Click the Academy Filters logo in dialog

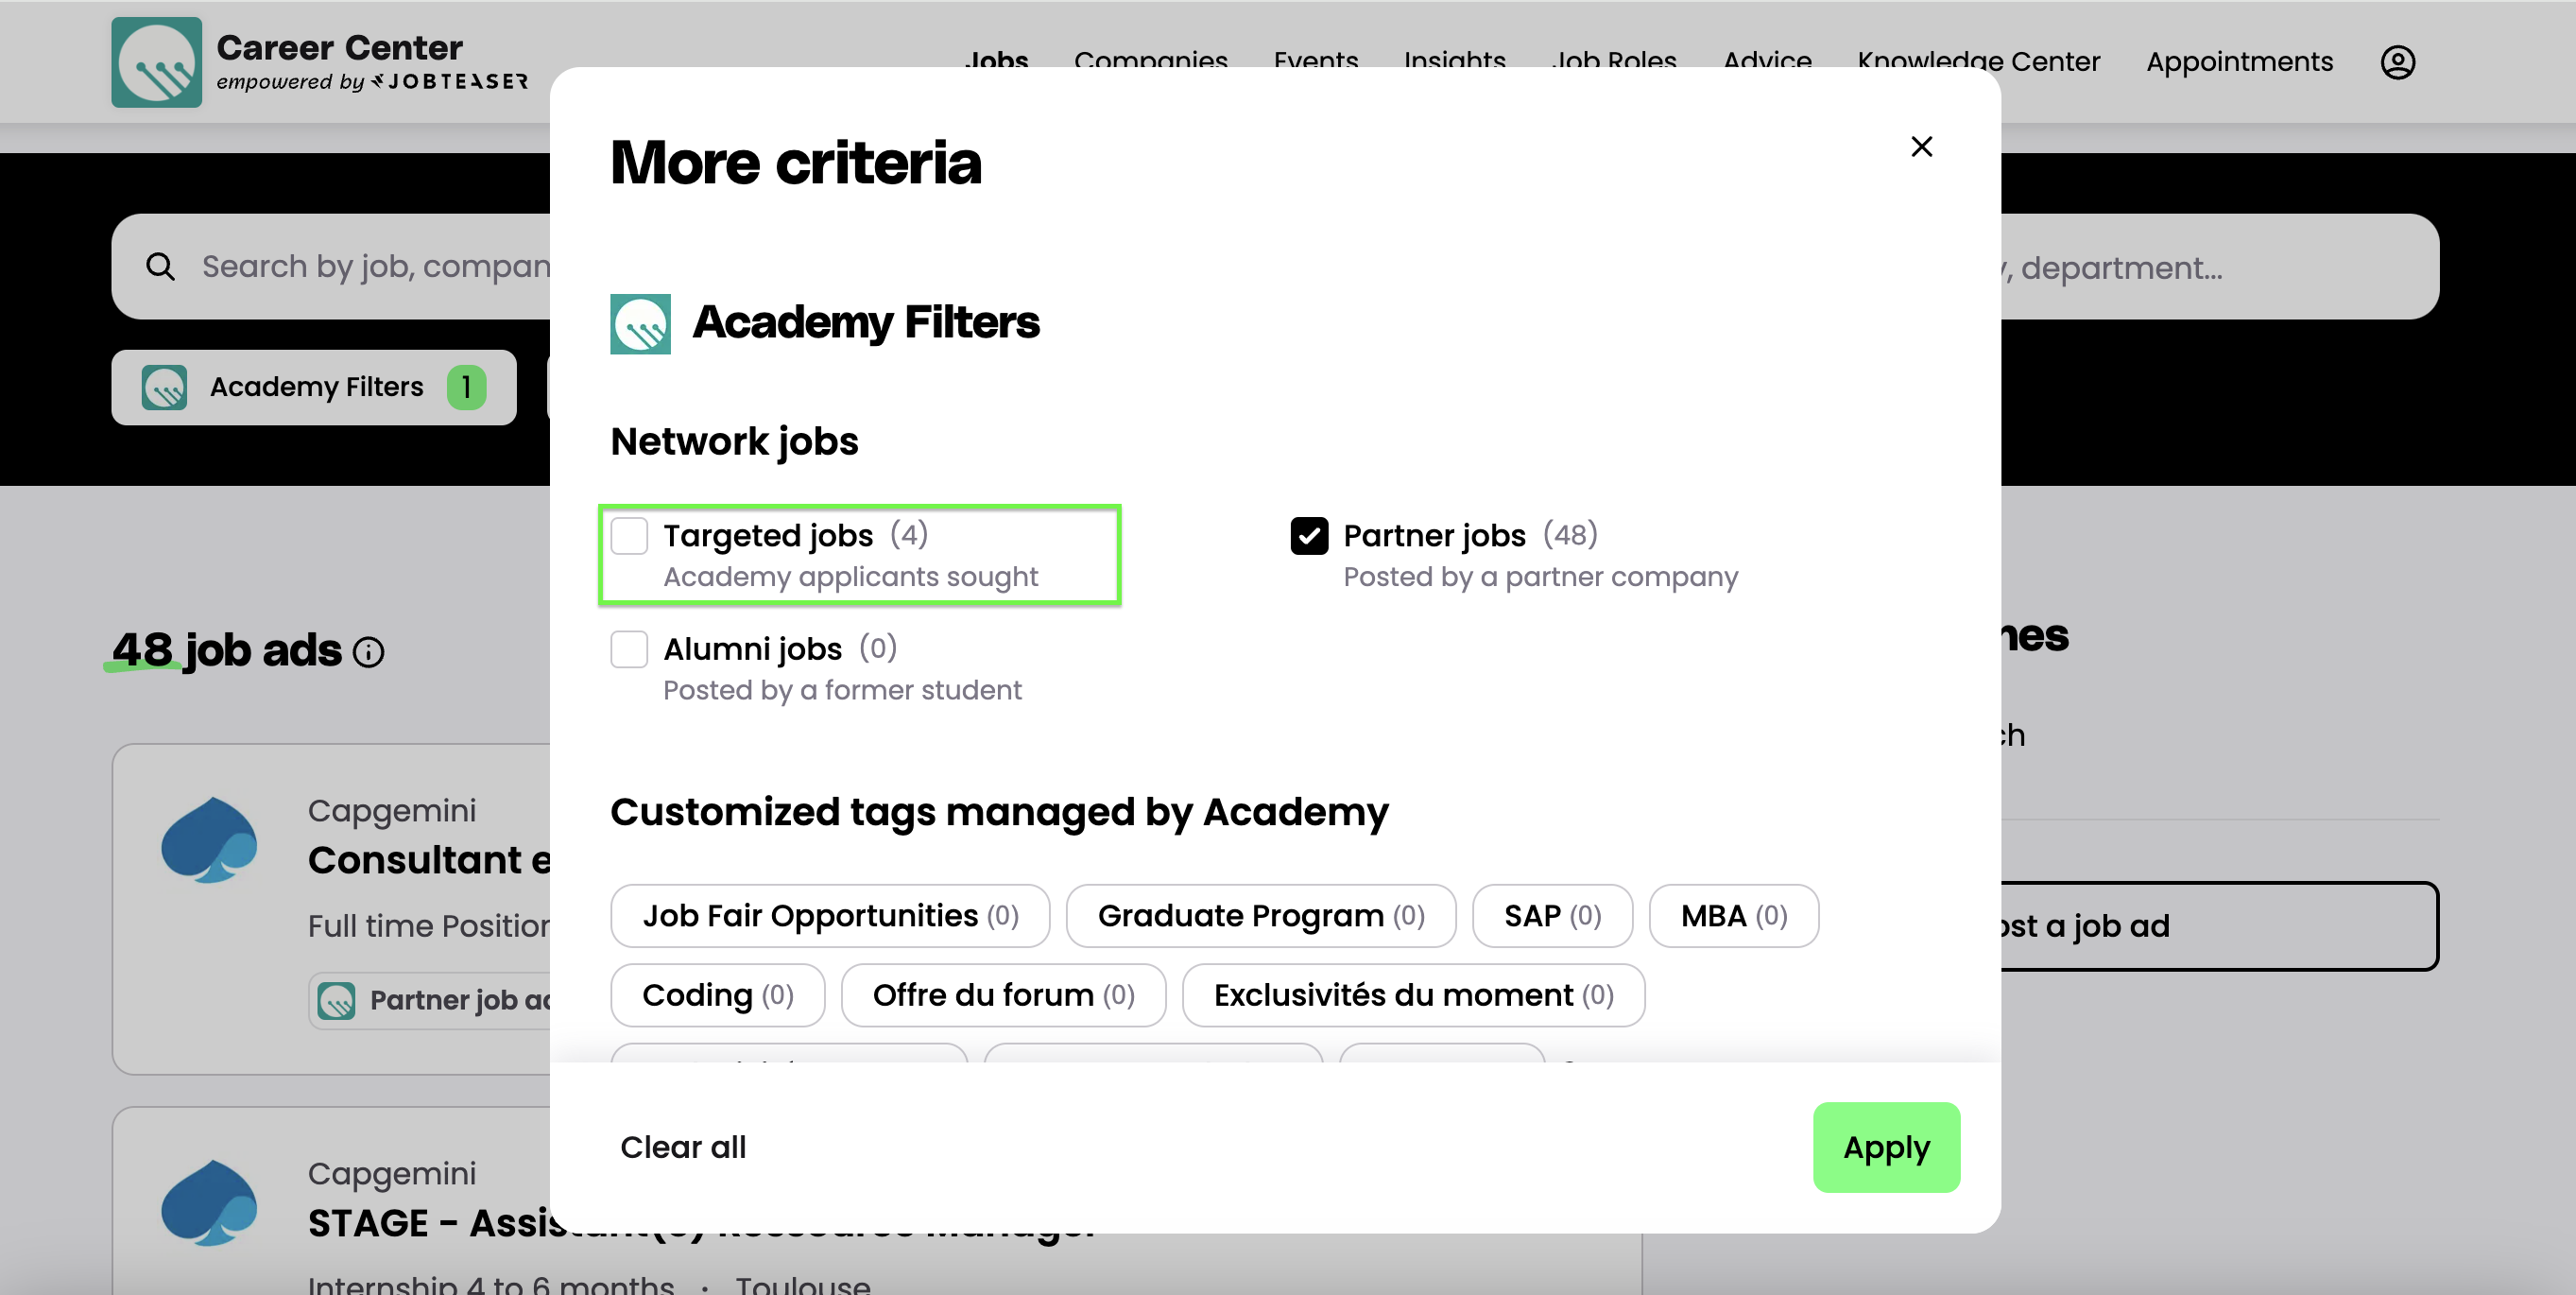(640, 324)
